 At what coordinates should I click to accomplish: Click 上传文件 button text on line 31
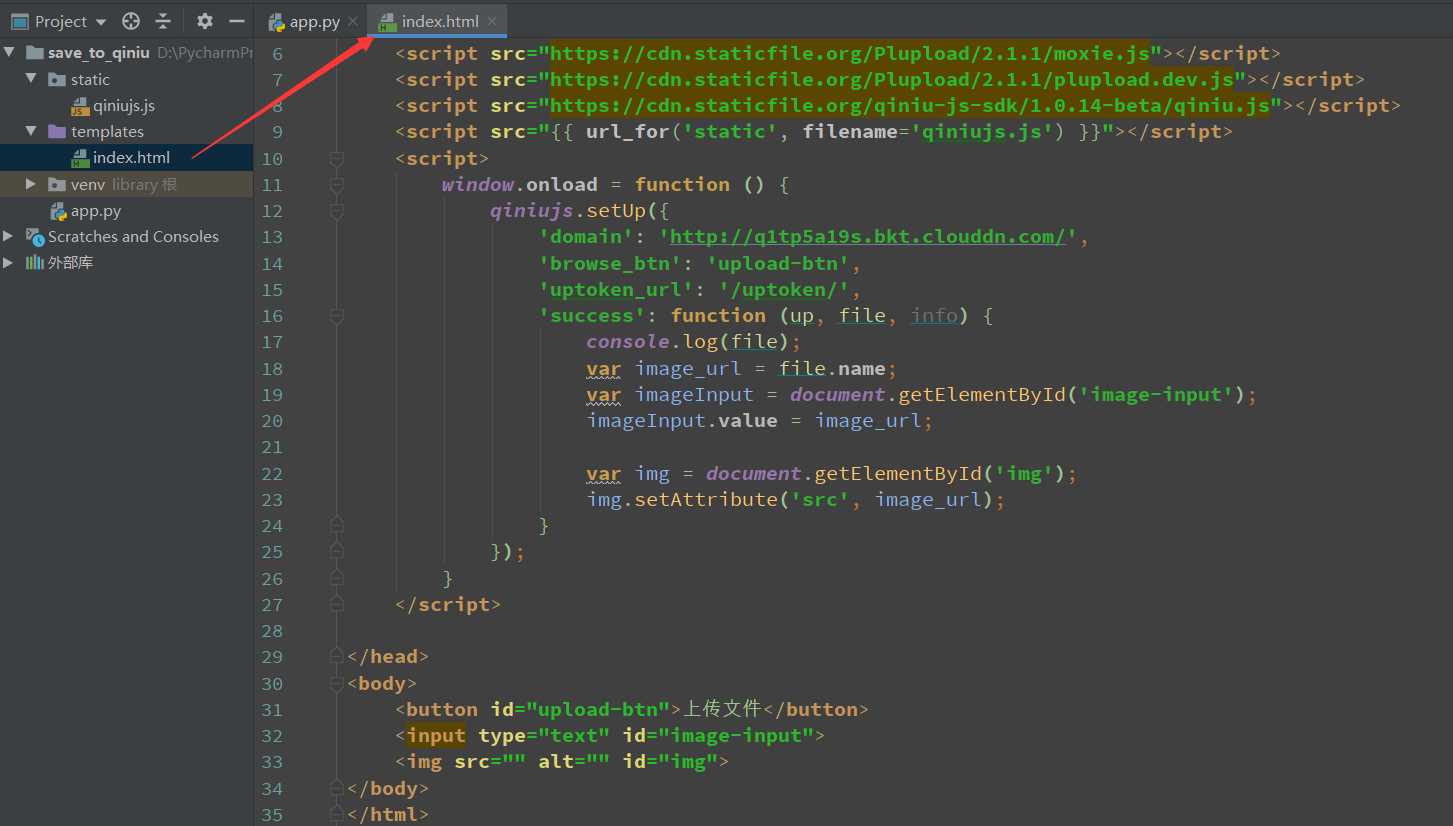pos(722,709)
